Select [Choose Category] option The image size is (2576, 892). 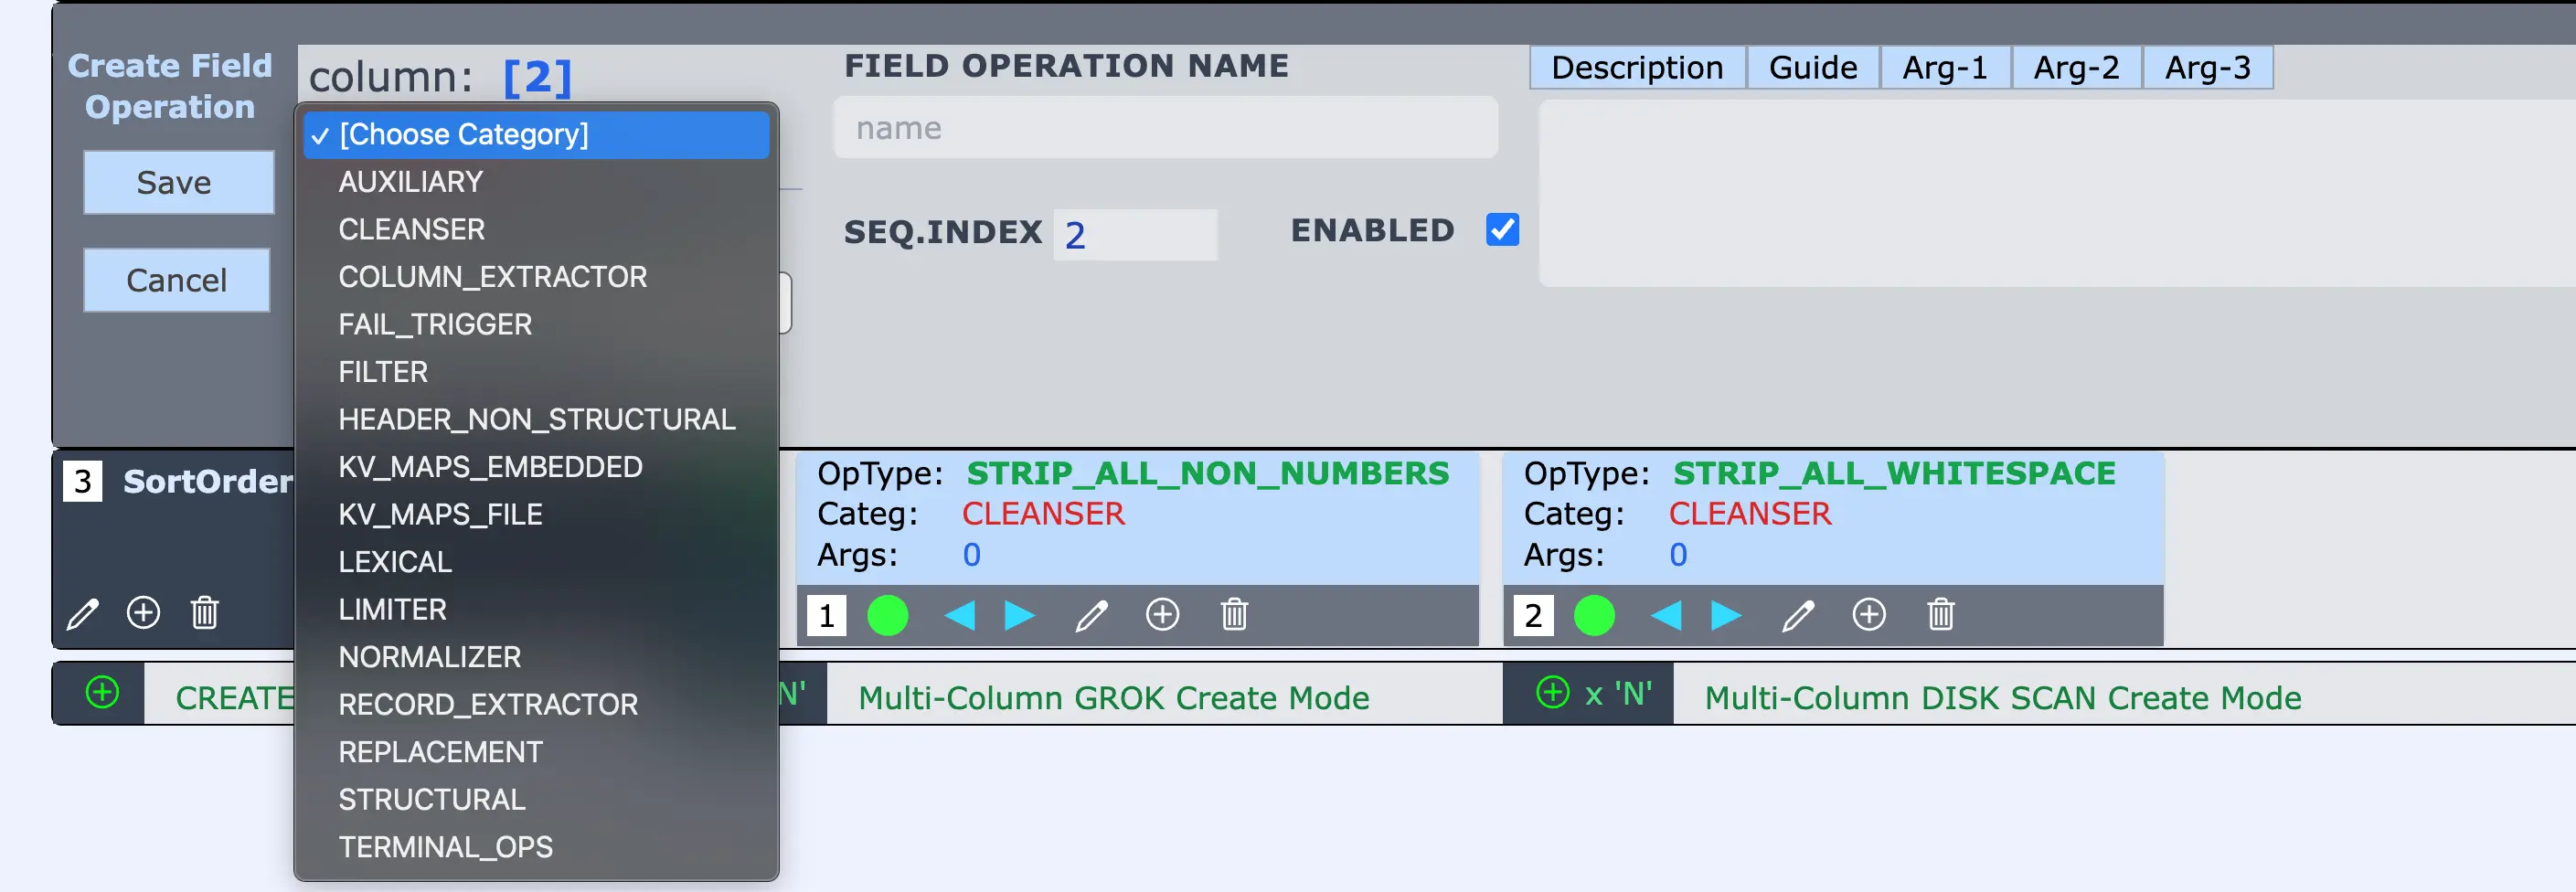[537, 134]
